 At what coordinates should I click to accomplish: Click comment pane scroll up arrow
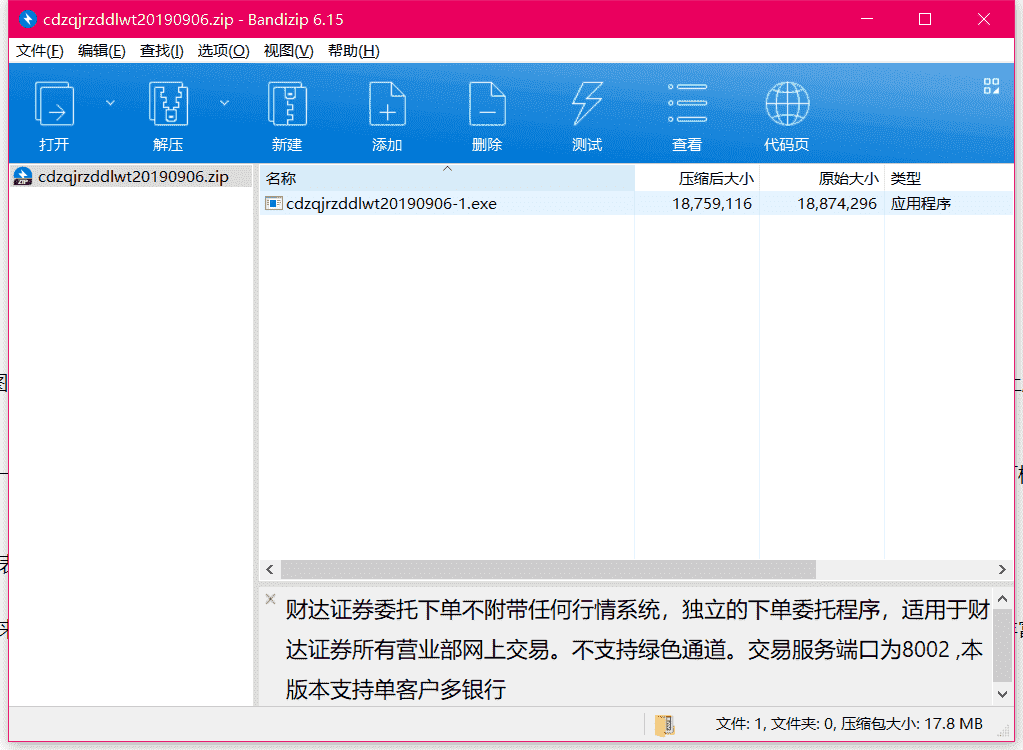click(x=1003, y=599)
